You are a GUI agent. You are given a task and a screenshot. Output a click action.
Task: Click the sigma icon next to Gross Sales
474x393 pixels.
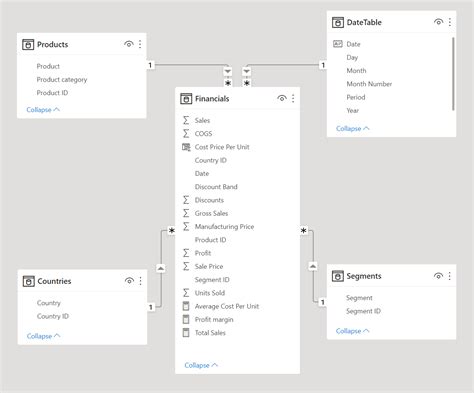tap(186, 213)
